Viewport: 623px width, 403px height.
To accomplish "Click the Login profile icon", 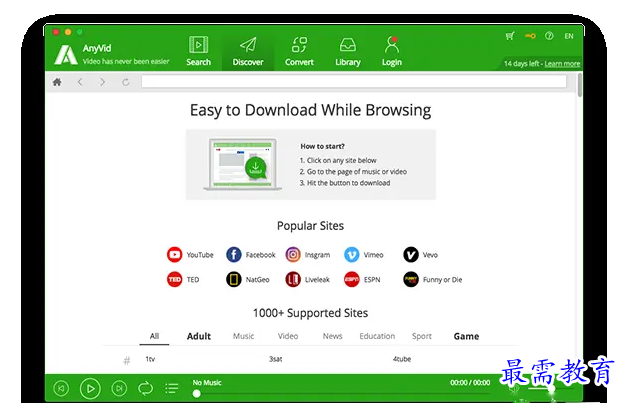I will [391, 50].
